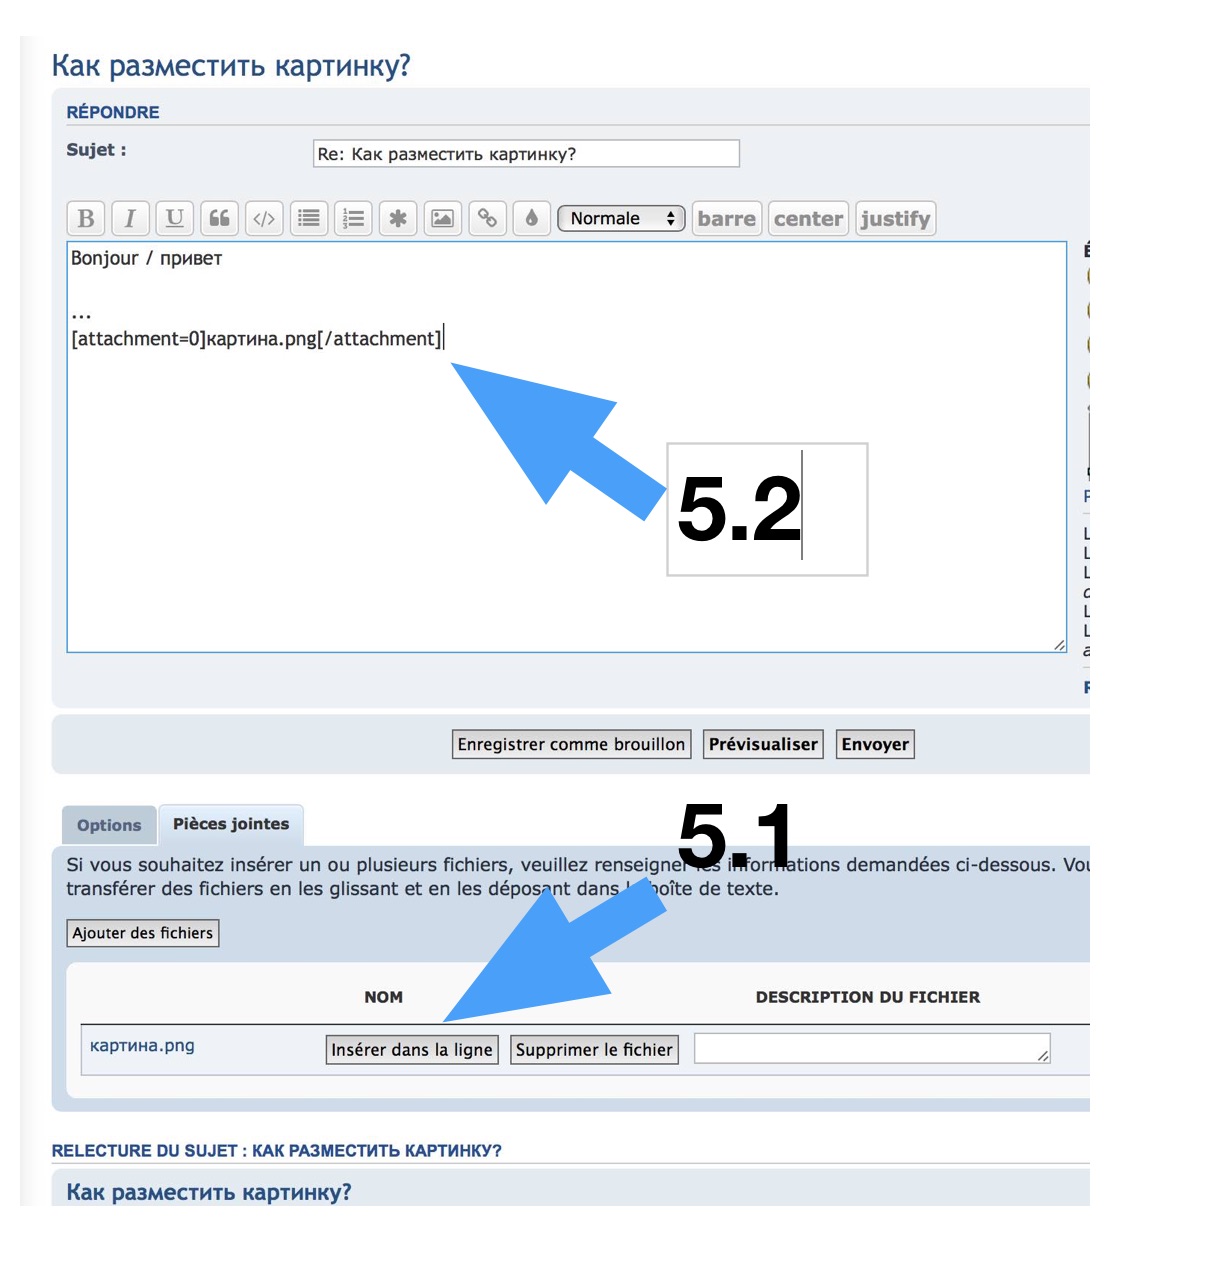Viewport: 1208px width, 1262px height.
Task: Toggle bold formatting button
Action: [x=86, y=219]
